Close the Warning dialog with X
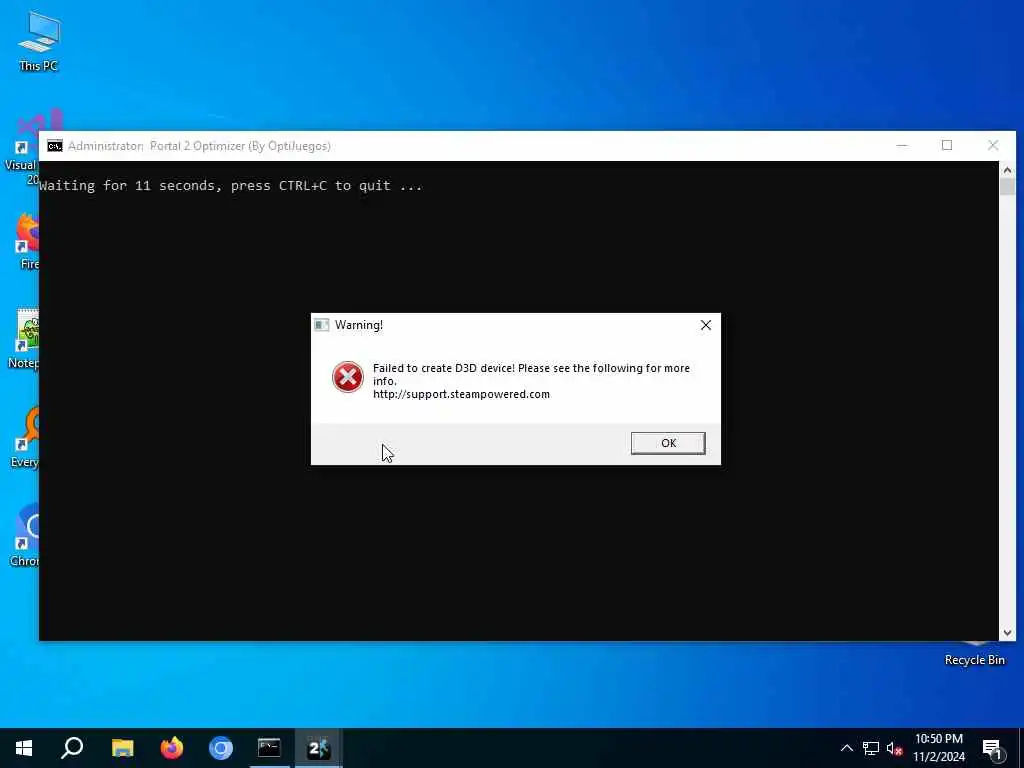 click(x=705, y=325)
